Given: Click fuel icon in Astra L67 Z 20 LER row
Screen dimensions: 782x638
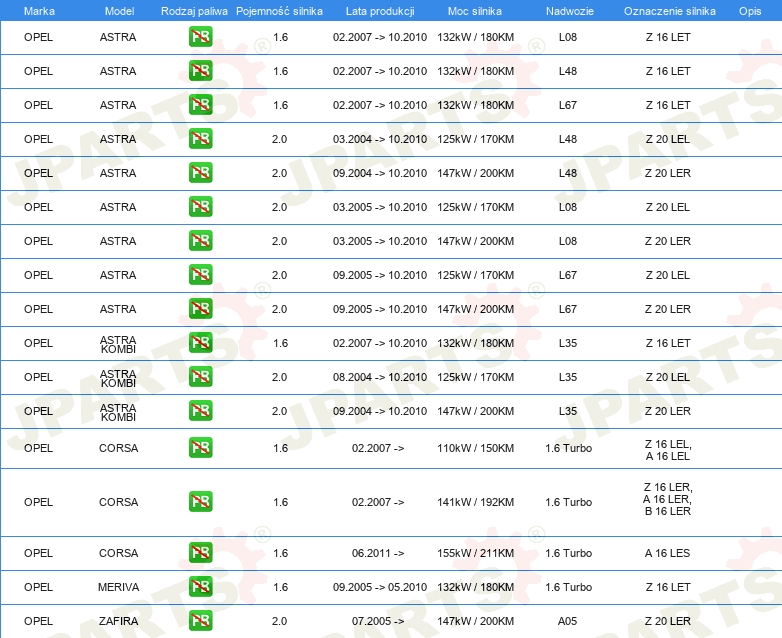Looking at the screenshot, I should pos(200,308).
